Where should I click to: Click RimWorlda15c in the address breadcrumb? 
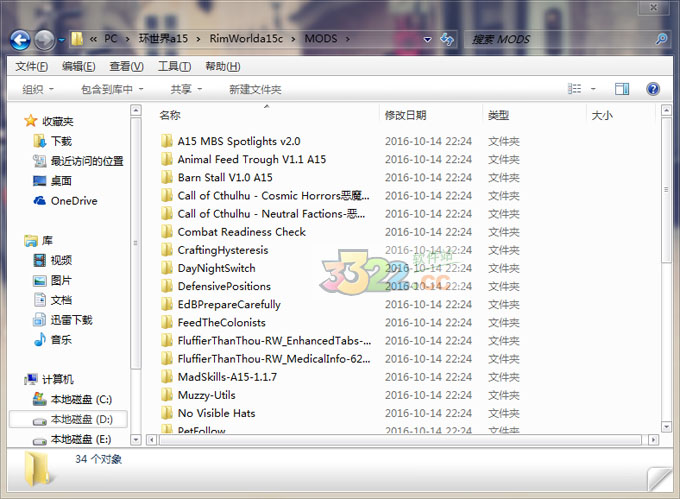pyautogui.click(x=246, y=39)
